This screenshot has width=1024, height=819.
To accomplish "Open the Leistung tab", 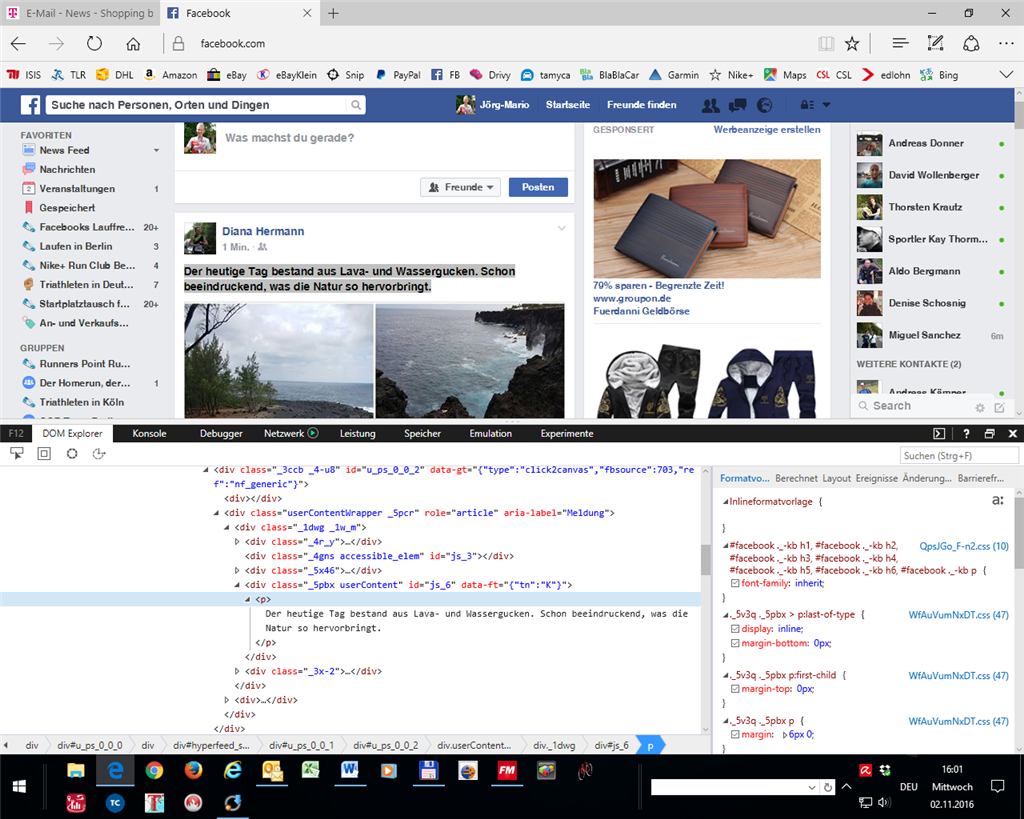I will 357,434.
